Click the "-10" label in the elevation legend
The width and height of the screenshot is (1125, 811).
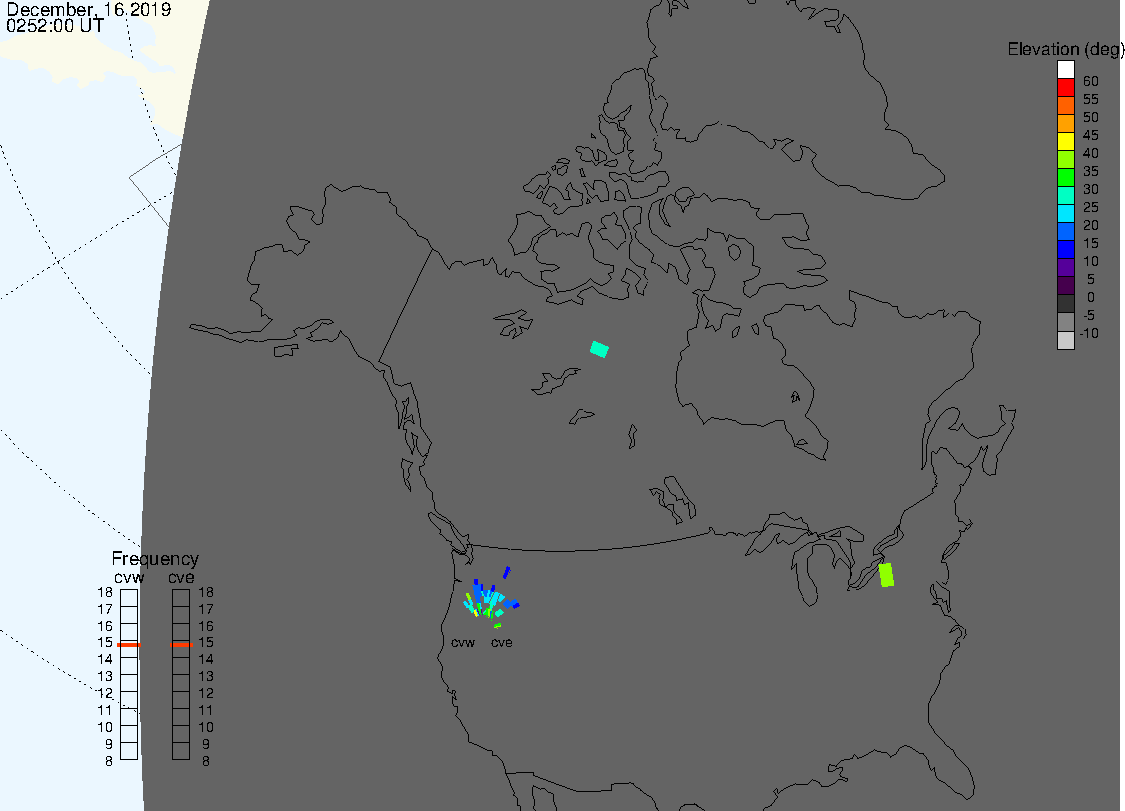click(x=1089, y=333)
